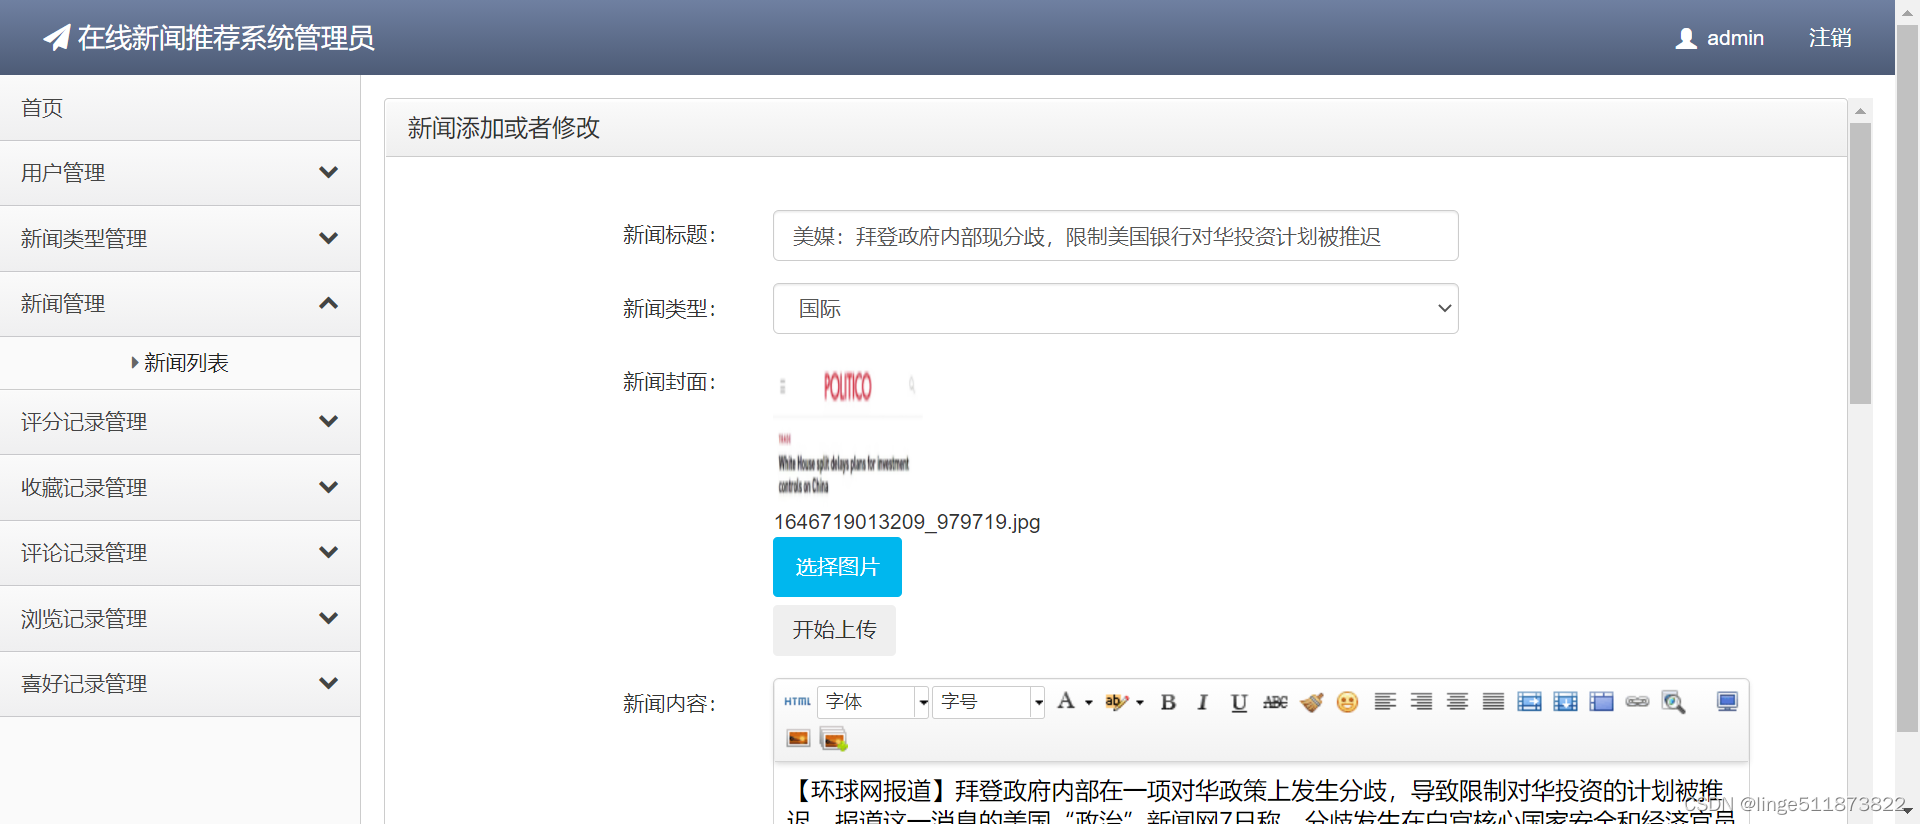Insert multiple images in editor
The image size is (1920, 824).
(x=833, y=739)
